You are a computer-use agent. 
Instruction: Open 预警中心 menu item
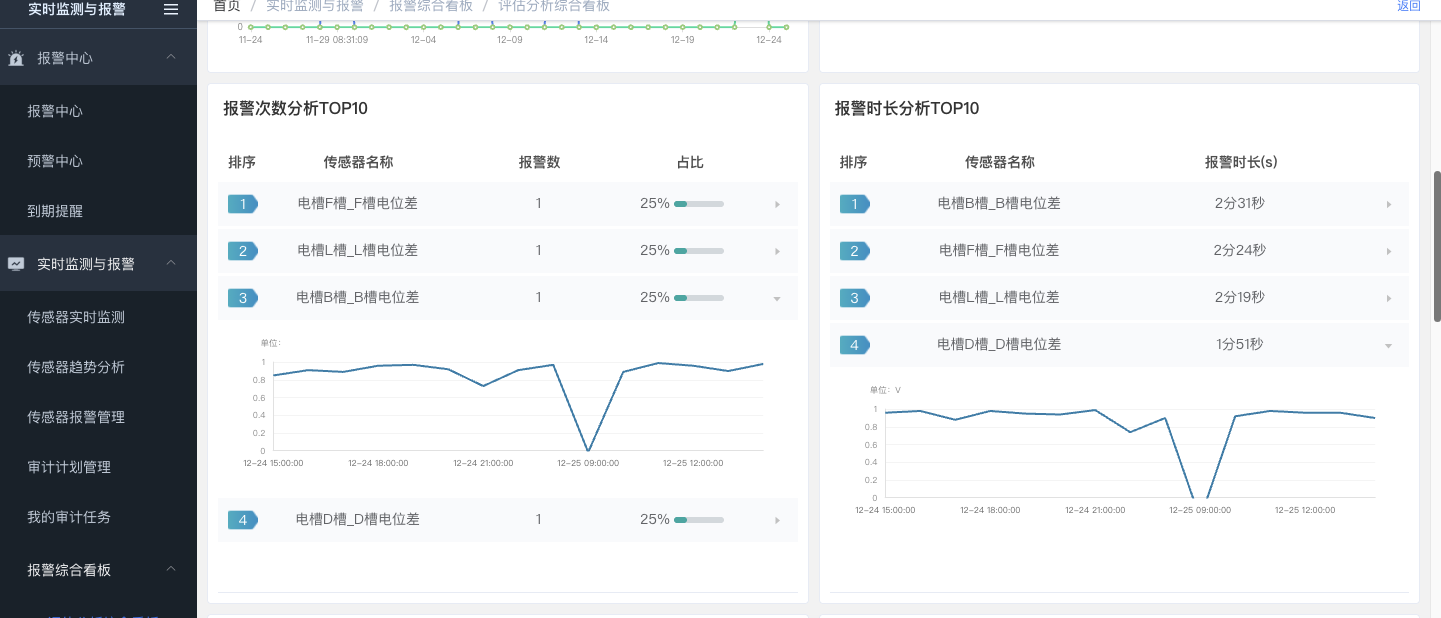click(55, 161)
